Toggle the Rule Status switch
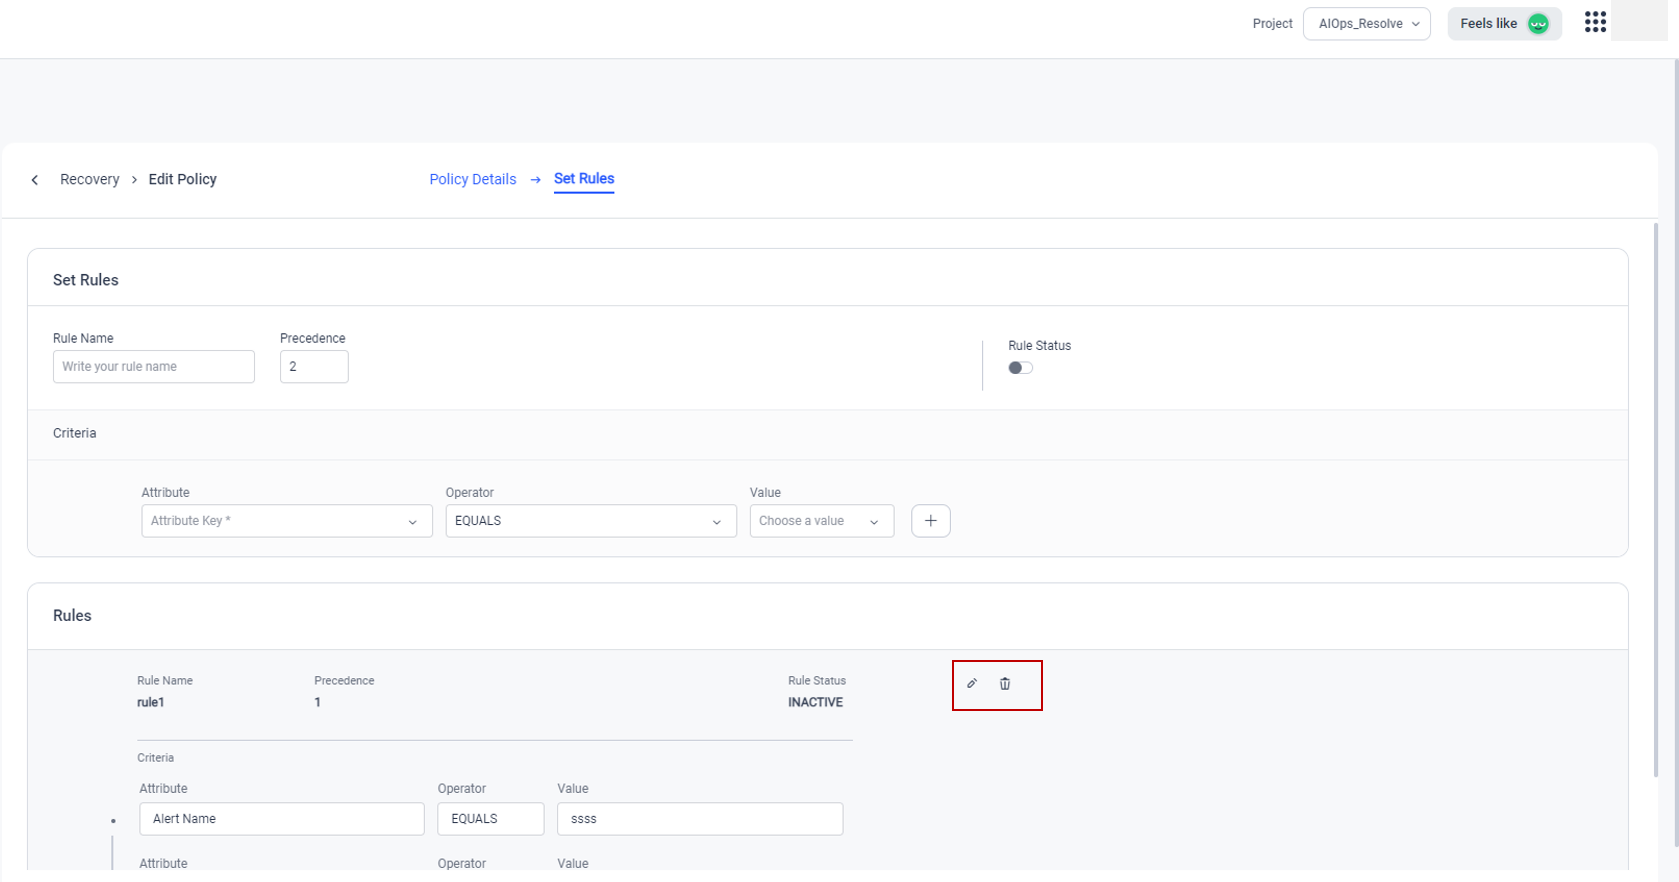The width and height of the screenshot is (1679, 882). 1020,368
